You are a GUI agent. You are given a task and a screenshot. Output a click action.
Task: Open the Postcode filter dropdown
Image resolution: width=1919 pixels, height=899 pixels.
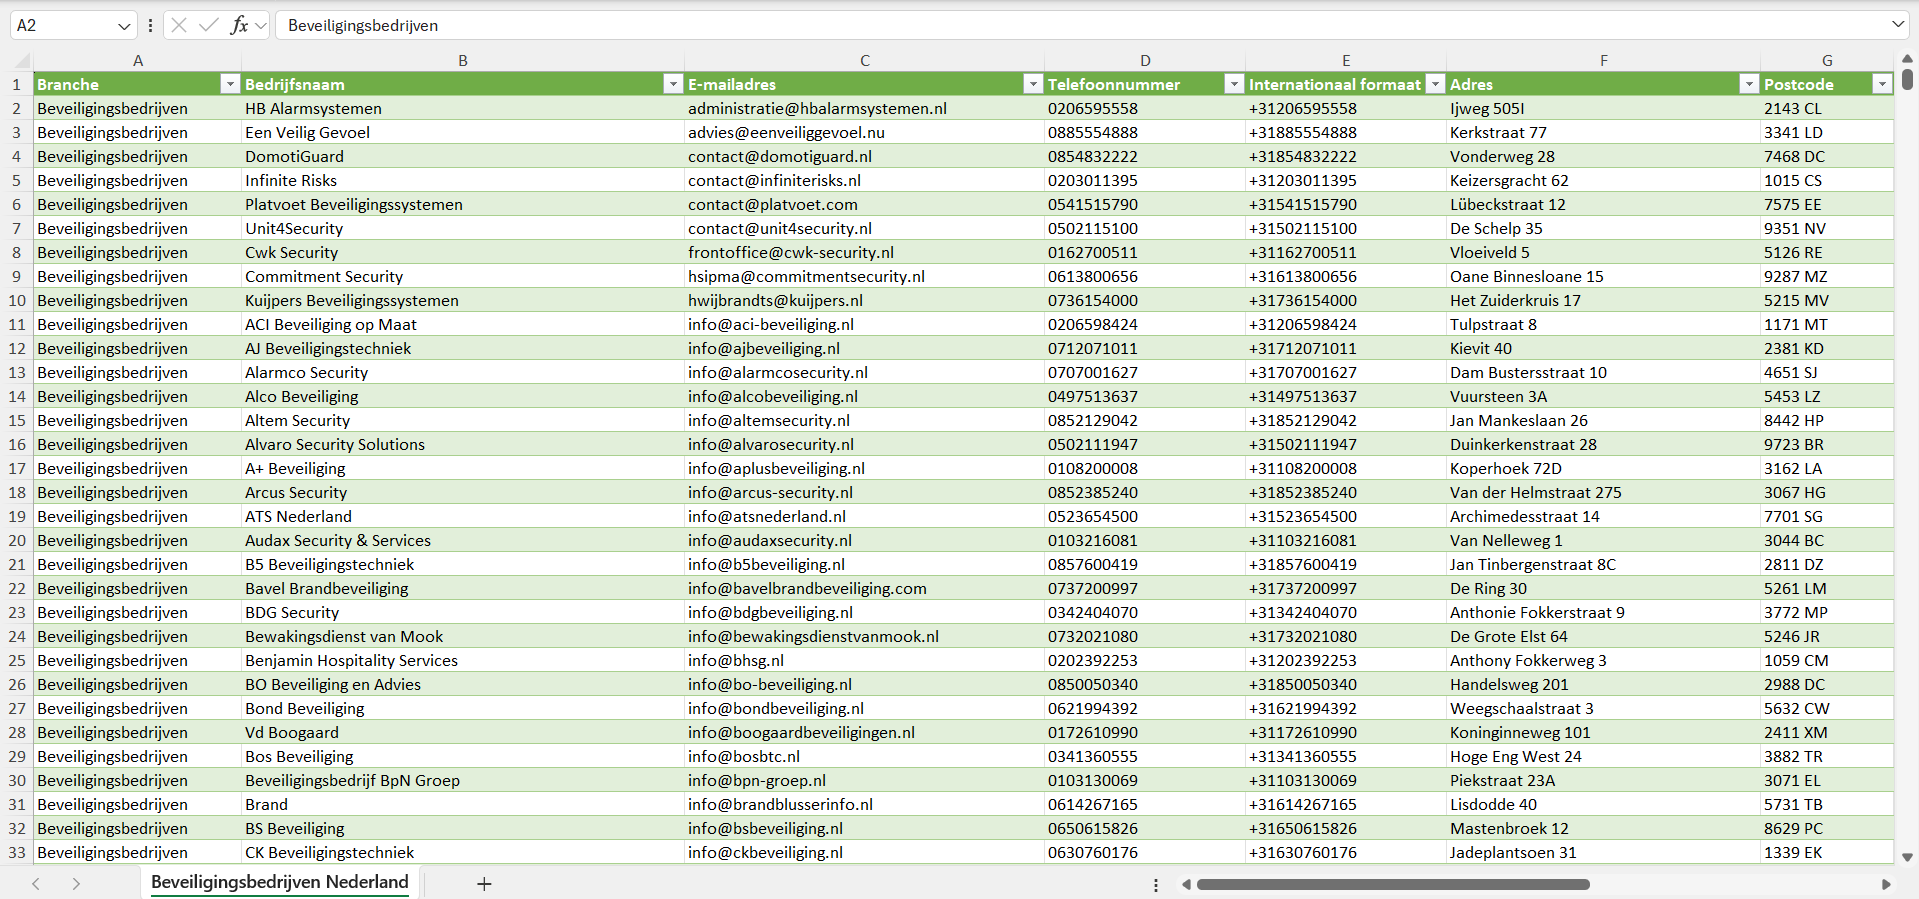click(1882, 84)
